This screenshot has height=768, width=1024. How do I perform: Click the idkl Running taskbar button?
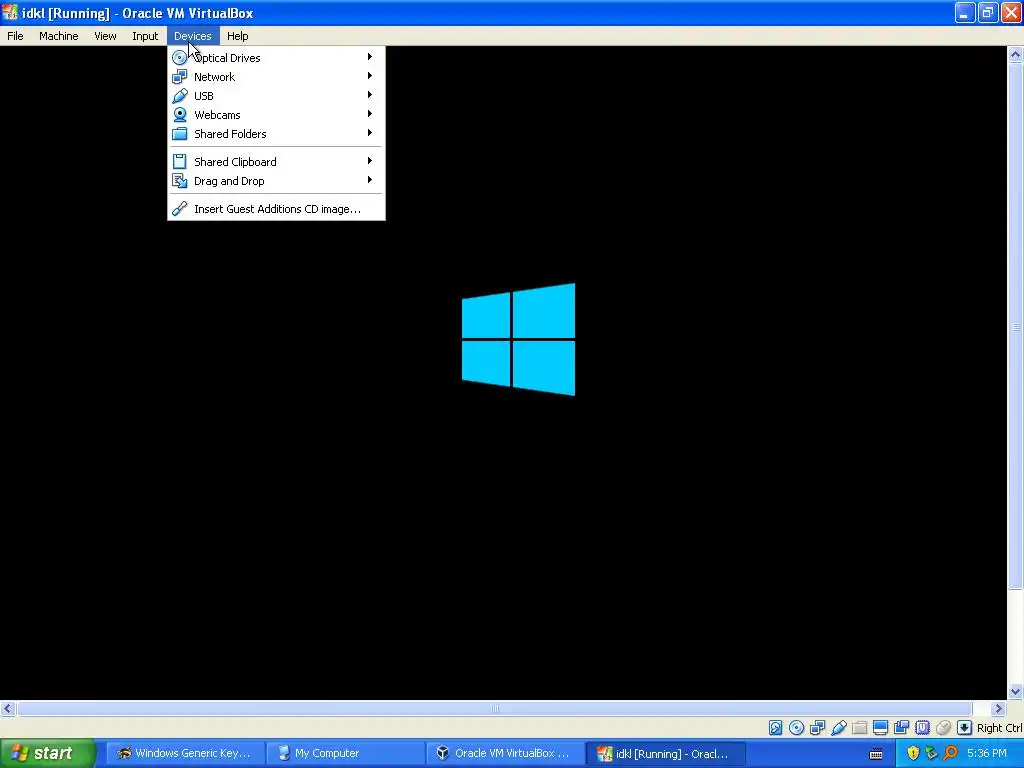pyautogui.click(x=664, y=753)
